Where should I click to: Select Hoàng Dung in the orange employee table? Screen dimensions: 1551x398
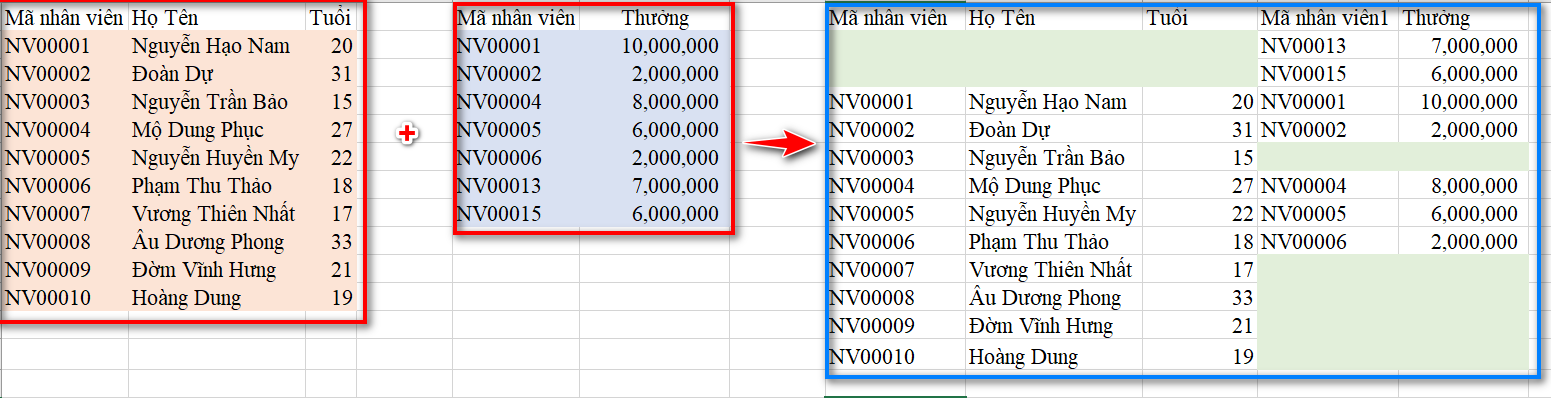click(186, 298)
